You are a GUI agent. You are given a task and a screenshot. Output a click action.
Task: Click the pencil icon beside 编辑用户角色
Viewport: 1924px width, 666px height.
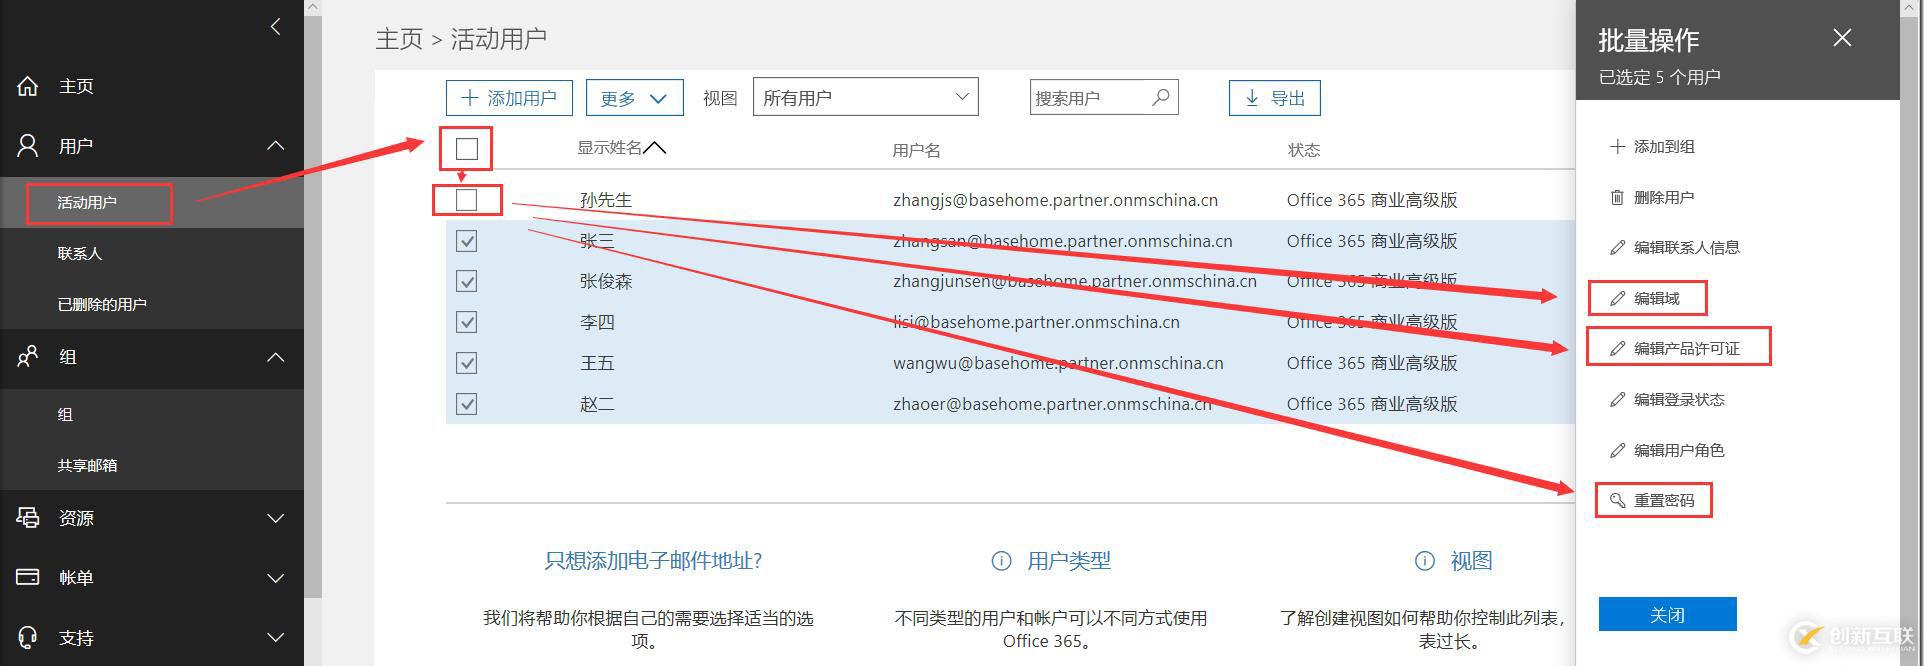(x=1617, y=450)
